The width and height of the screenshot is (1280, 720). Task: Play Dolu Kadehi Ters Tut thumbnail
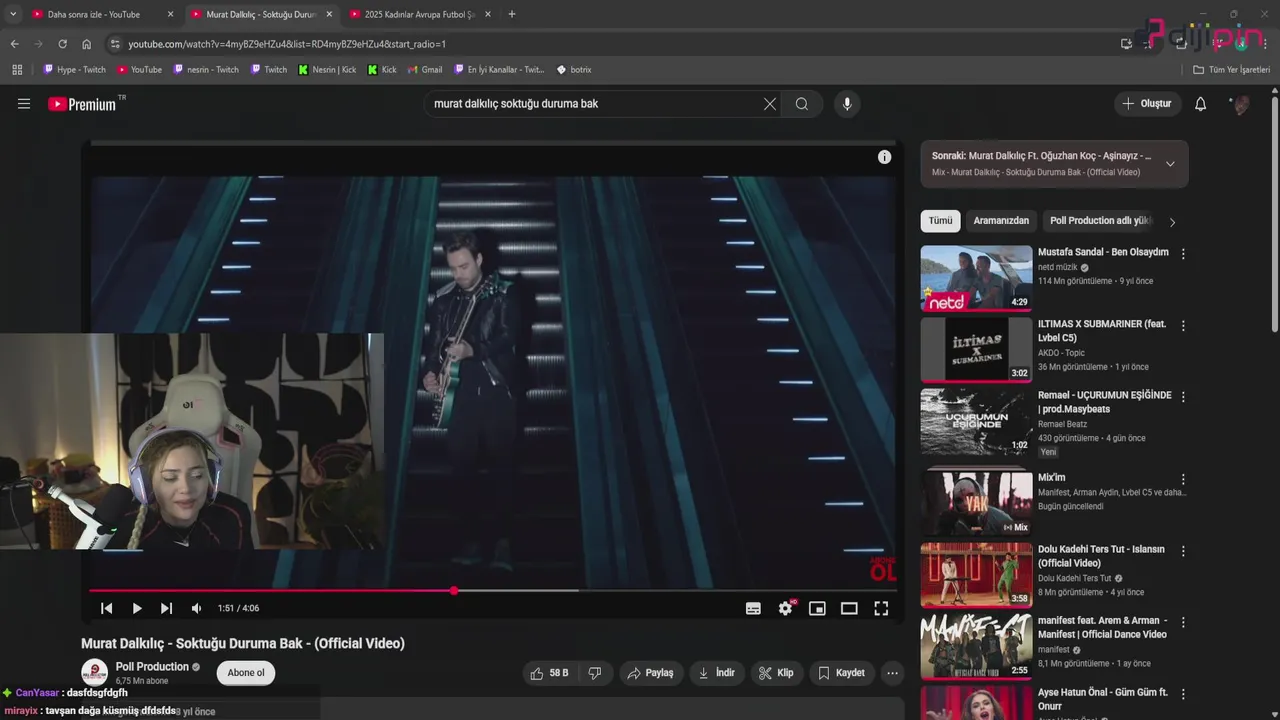point(976,575)
